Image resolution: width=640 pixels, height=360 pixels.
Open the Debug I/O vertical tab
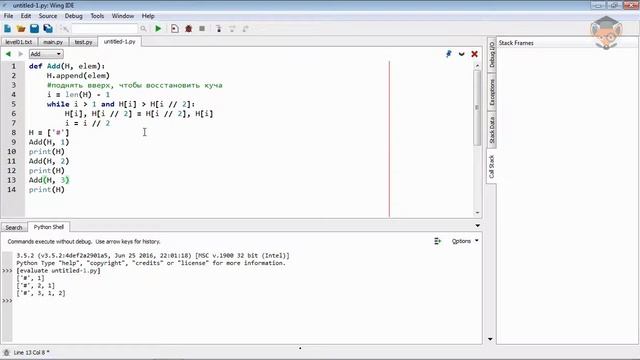(491, 54)
